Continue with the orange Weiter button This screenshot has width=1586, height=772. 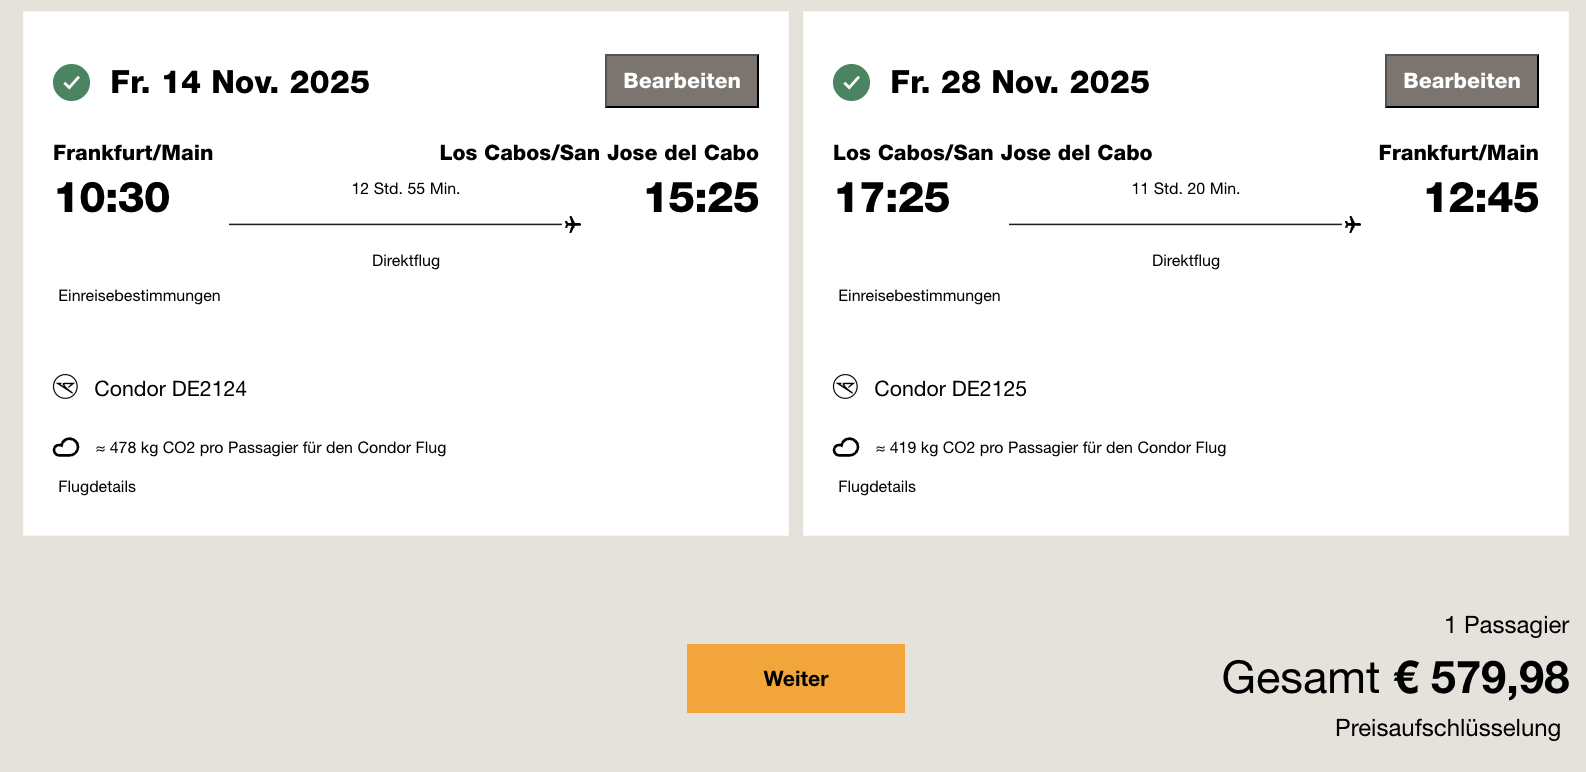click(795, 678)
